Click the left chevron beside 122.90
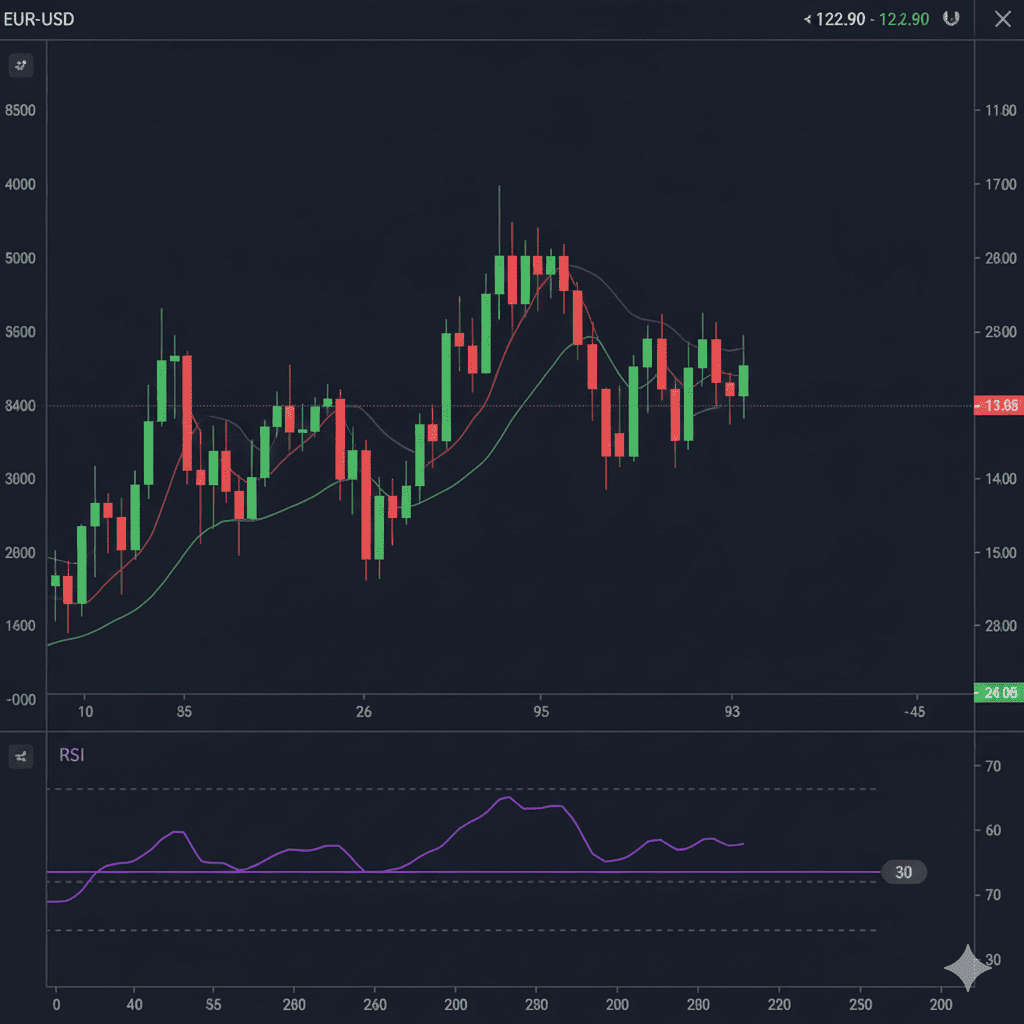Image resolution: width=1024 pixels, height=1024 pixels. click(807, 20)
